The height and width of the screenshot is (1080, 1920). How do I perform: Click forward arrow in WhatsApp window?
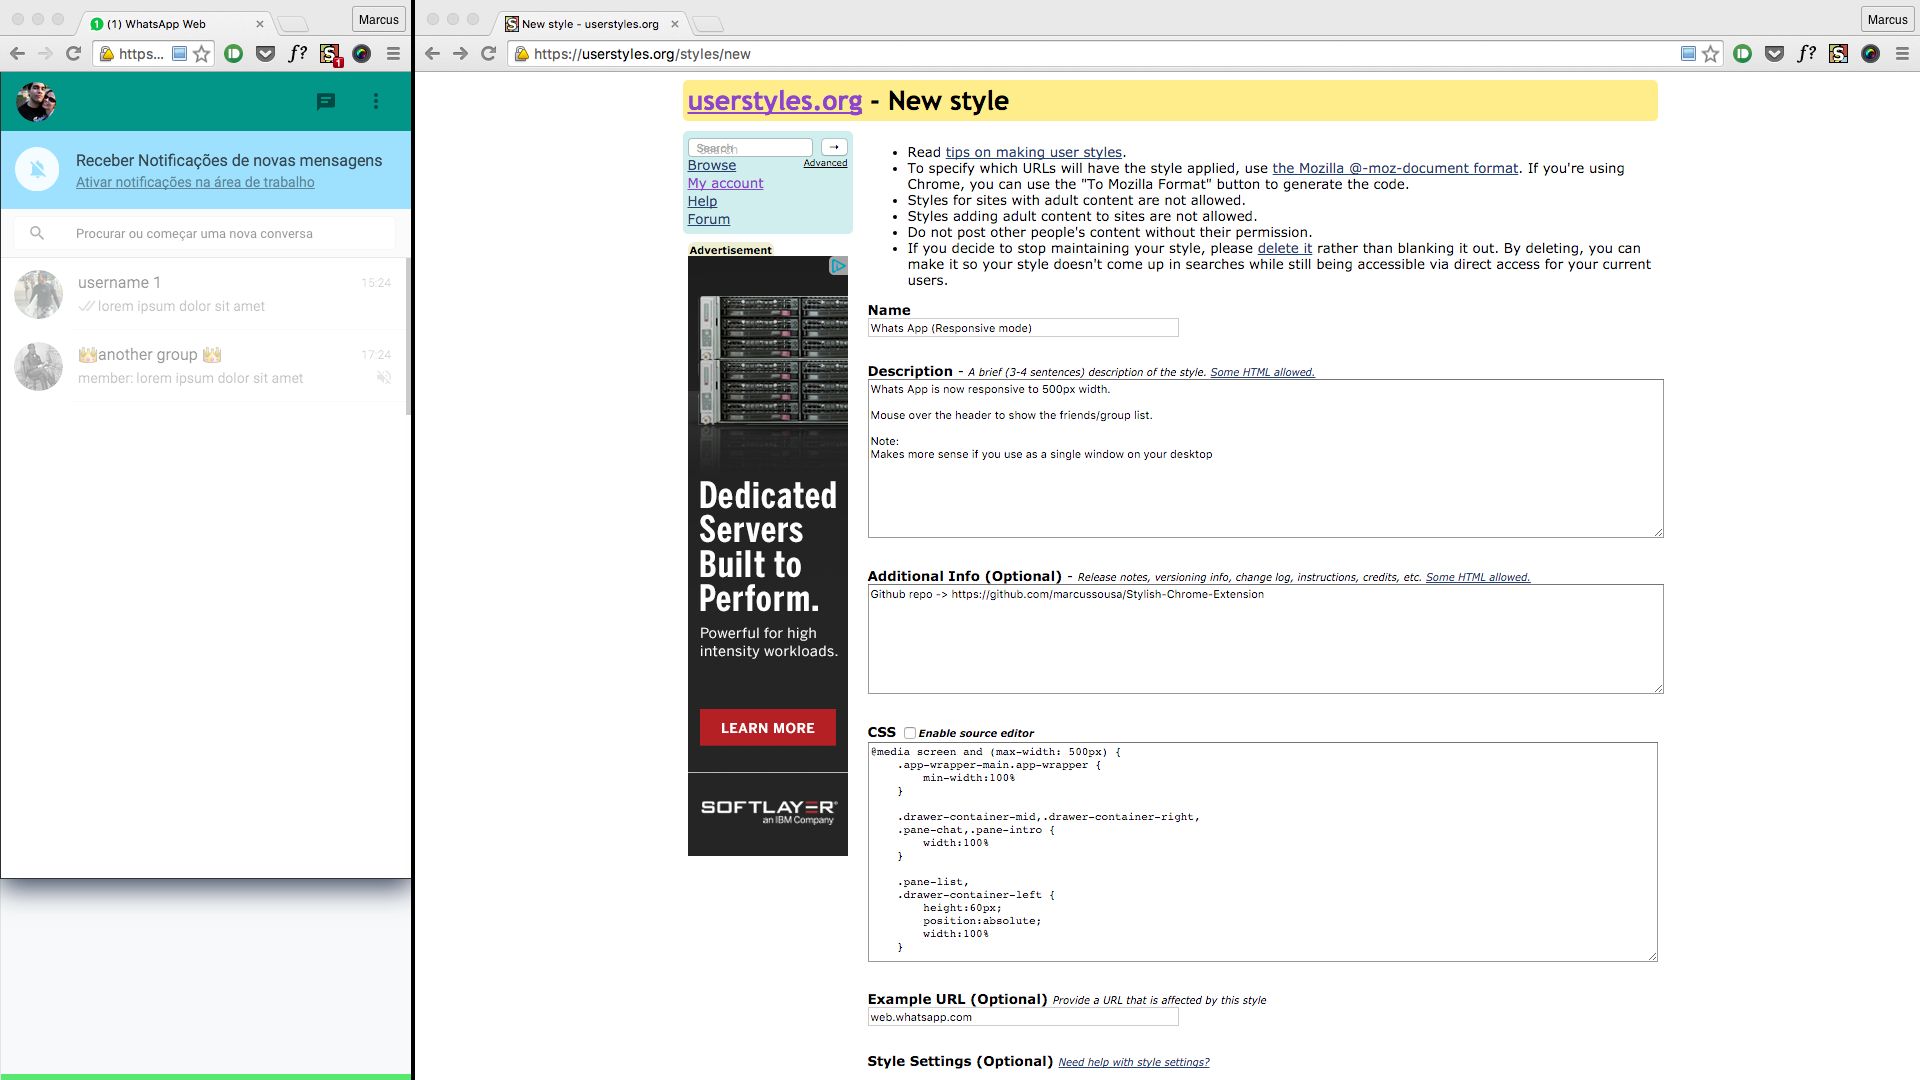point(45,54)
